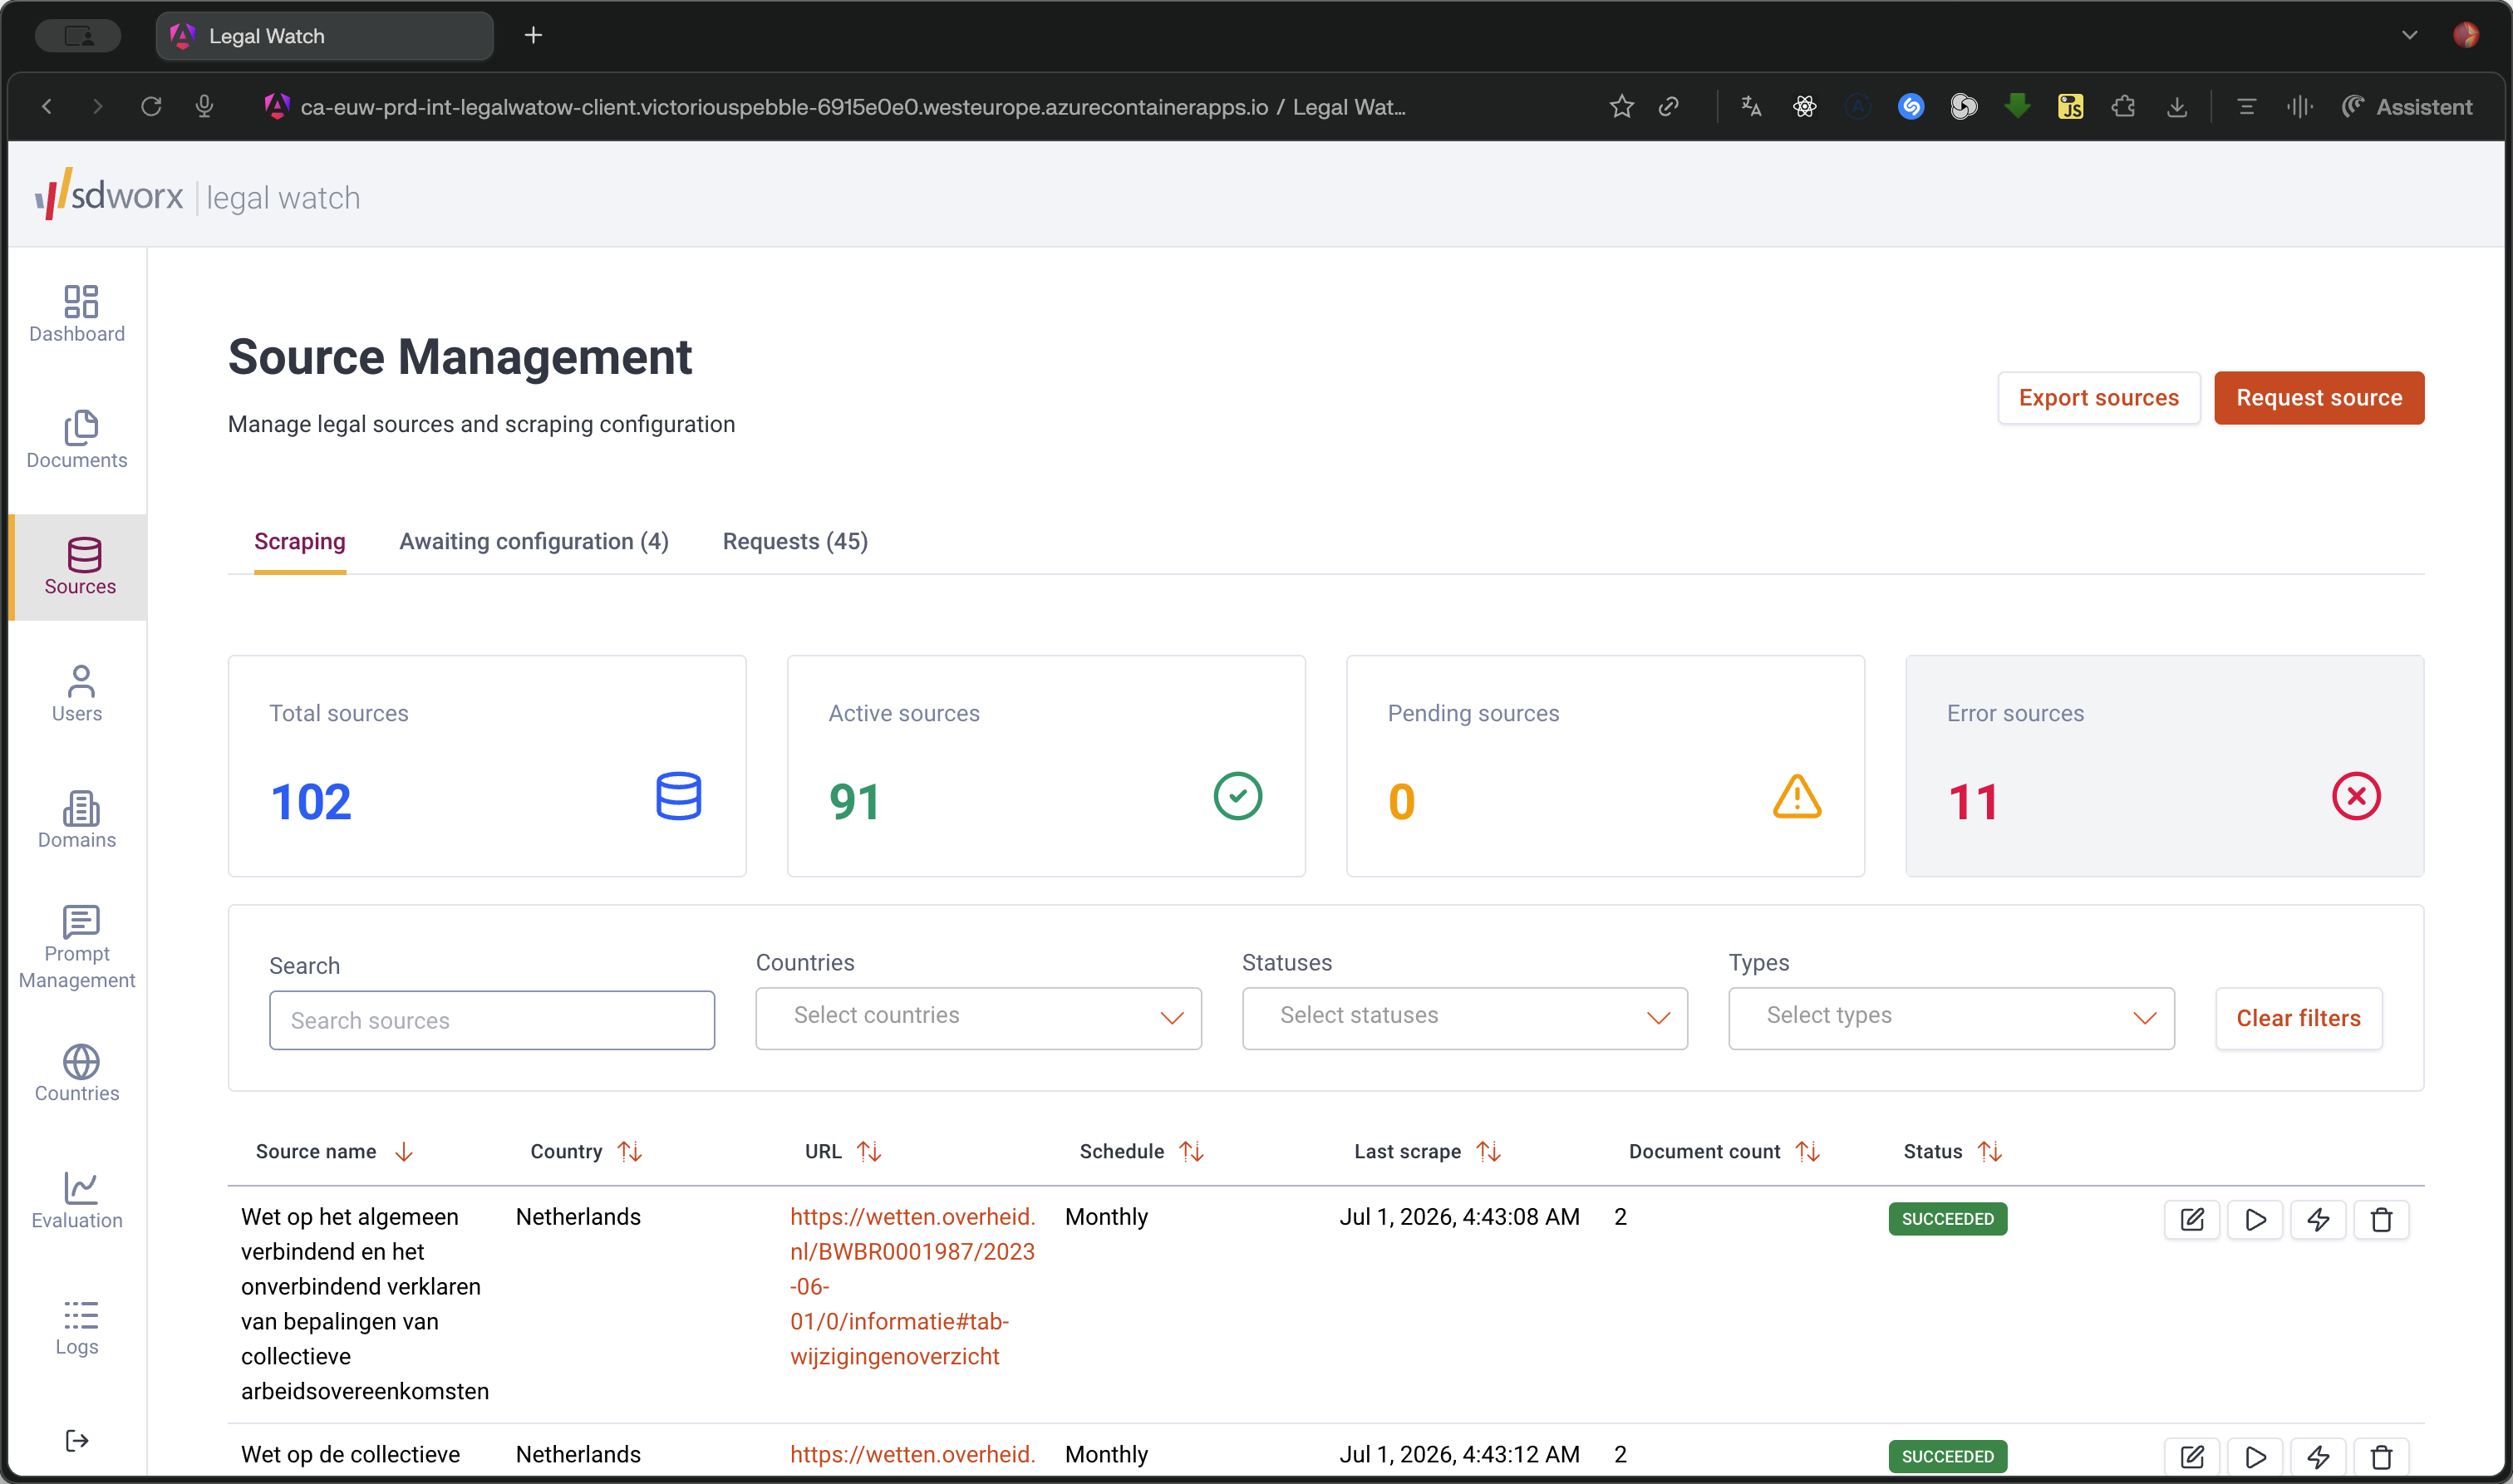Screen dimensions: 2513x1484
Task: Open the Dashboard sidebar item
Action: click(x=77, y=314)
